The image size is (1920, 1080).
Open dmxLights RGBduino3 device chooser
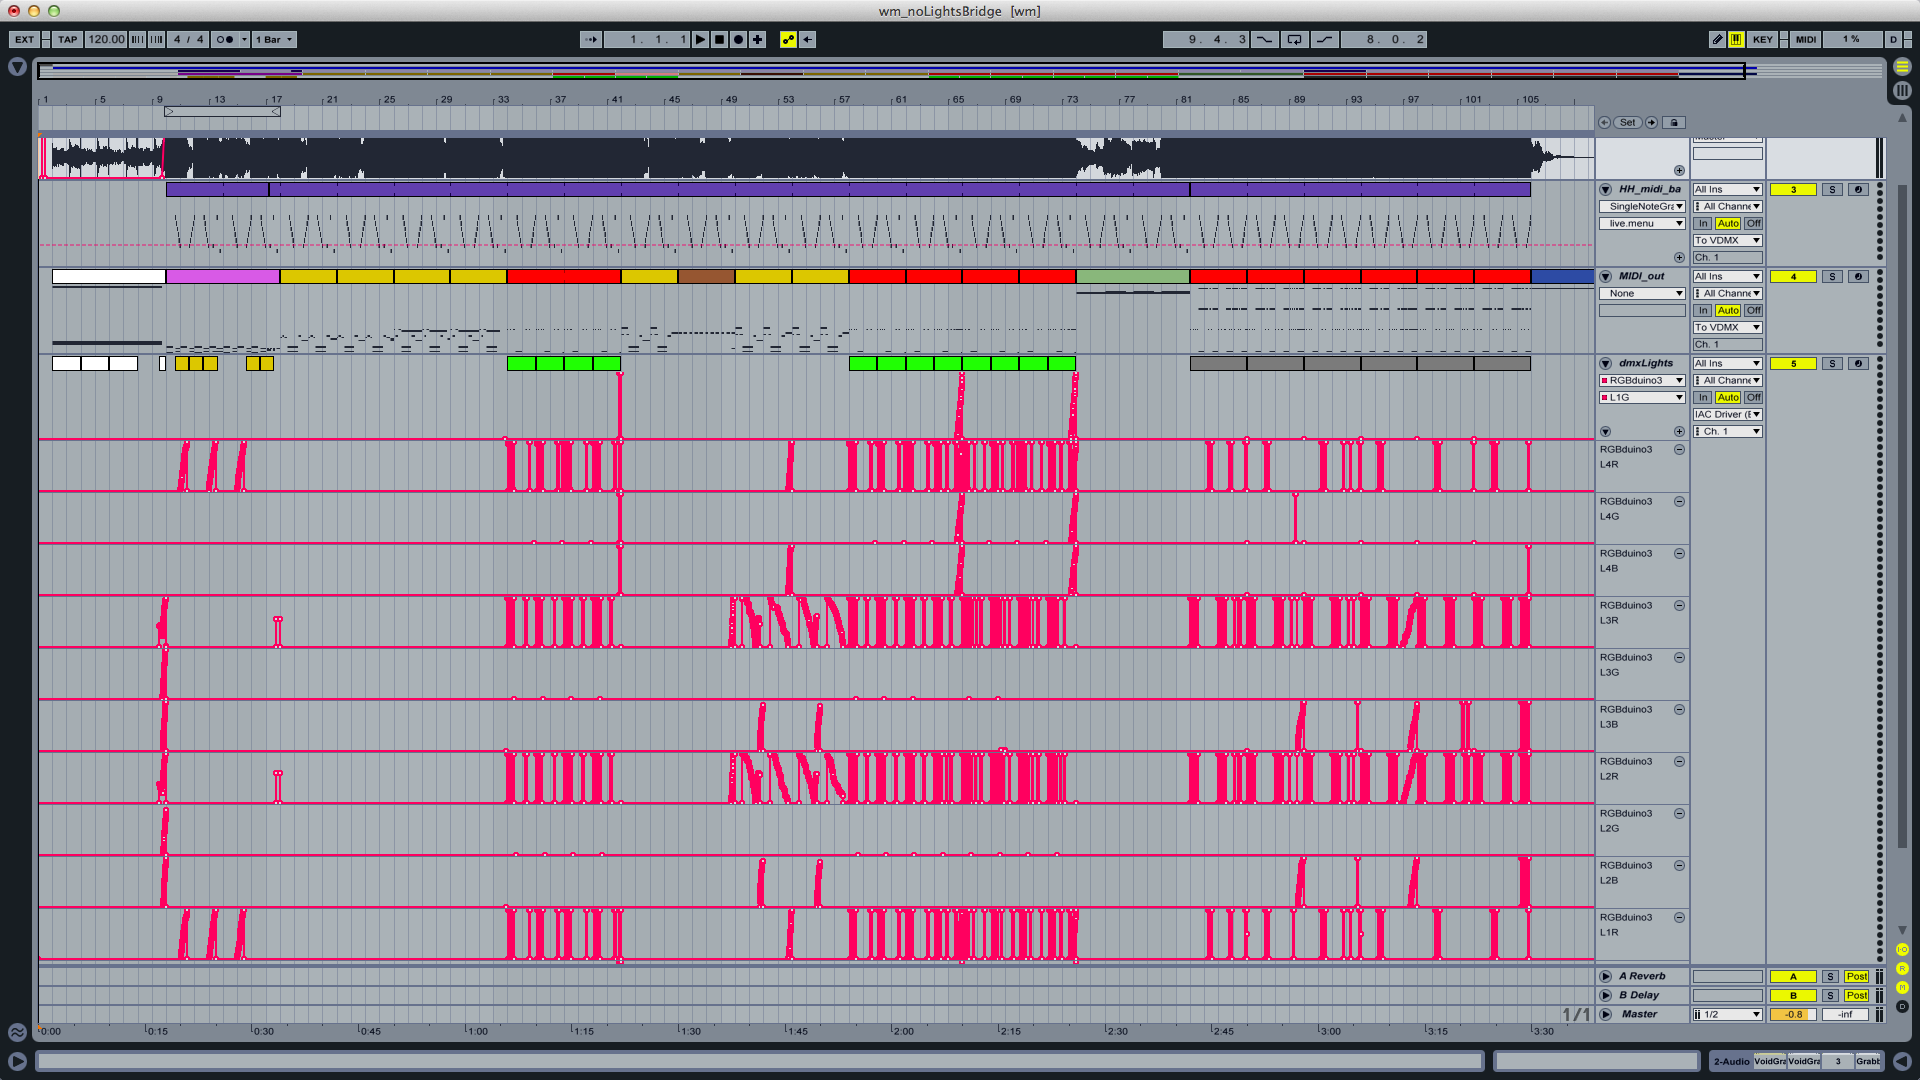click(x=1642, y=380)
